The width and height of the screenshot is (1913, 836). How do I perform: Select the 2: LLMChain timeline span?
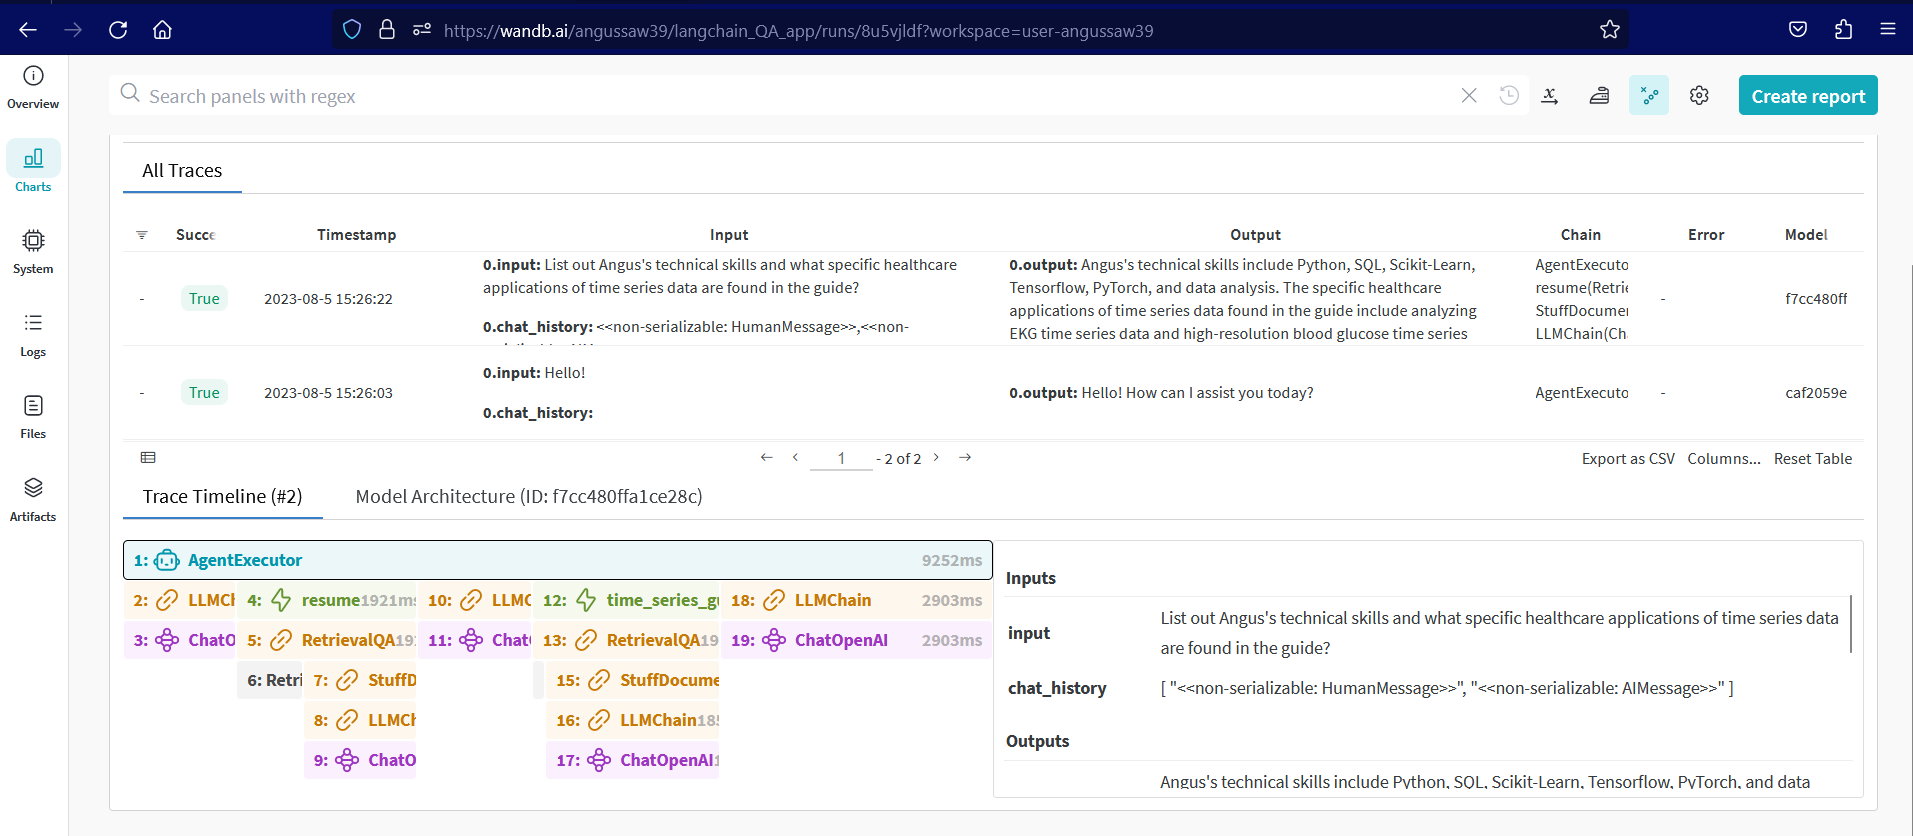pyautogui.click(x=179, y=600)
